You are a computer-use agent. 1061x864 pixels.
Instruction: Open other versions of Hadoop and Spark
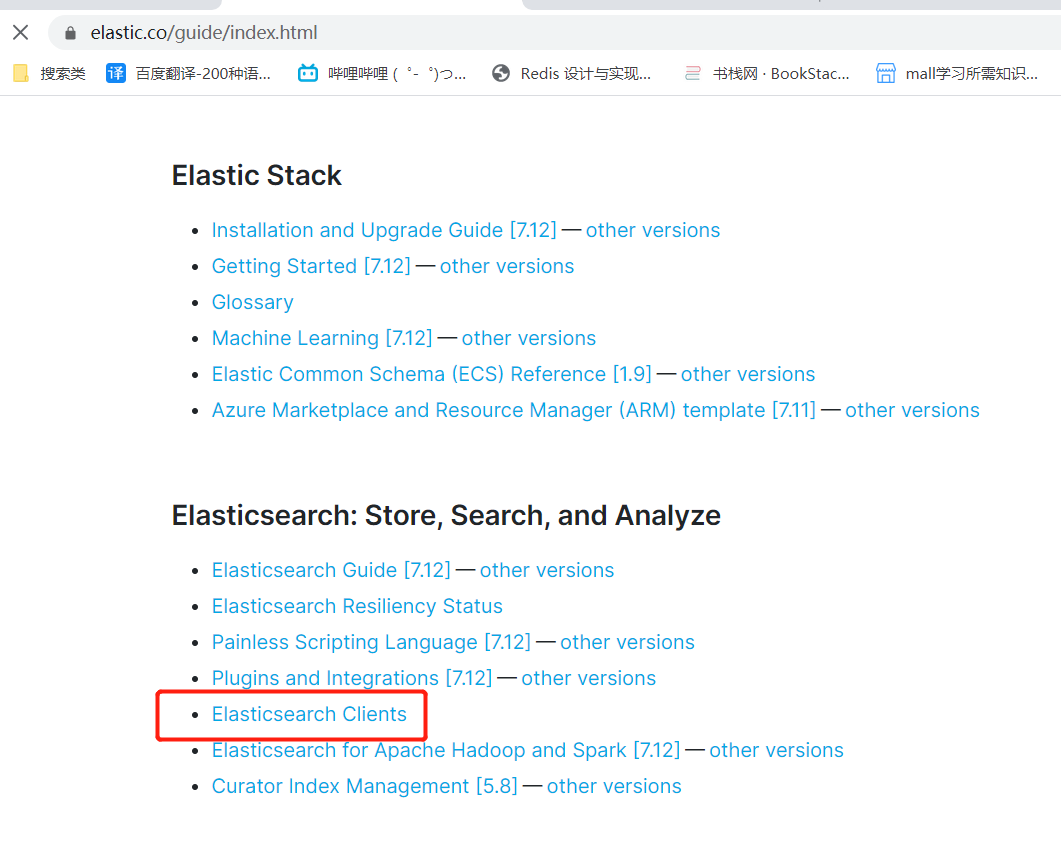pos(776,750)
